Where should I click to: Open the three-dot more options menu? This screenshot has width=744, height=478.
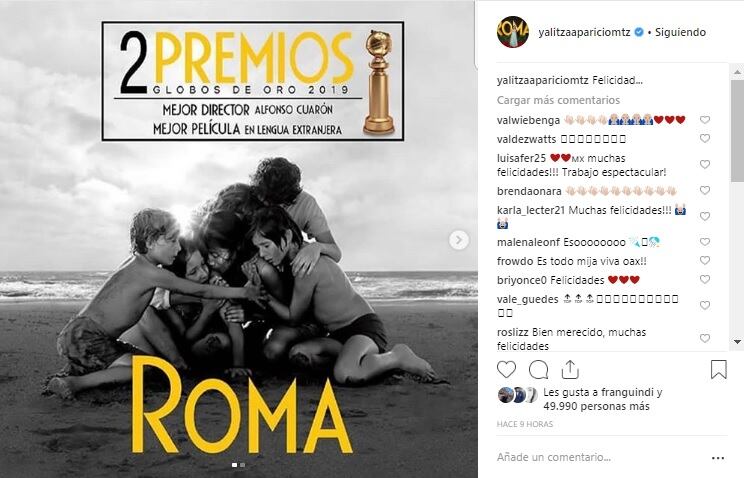coord(718,458)
